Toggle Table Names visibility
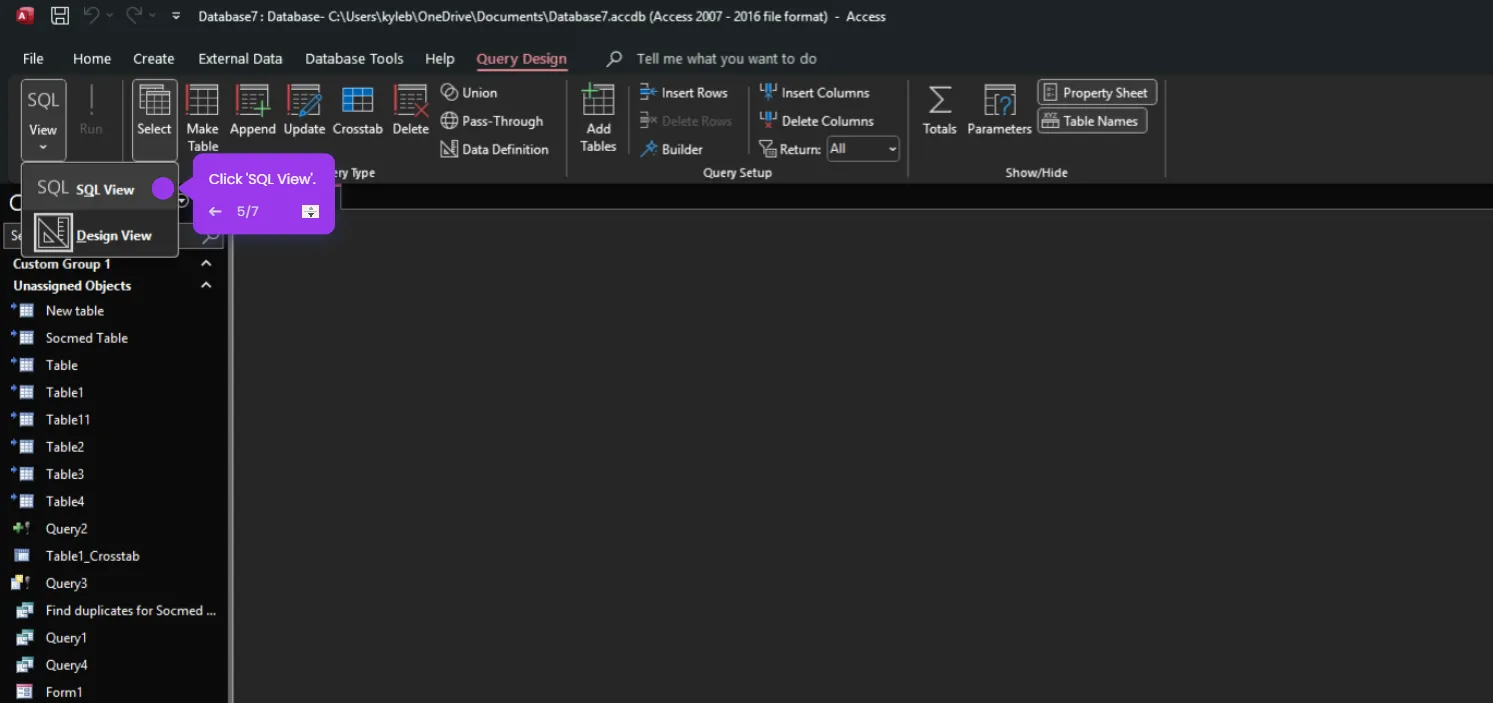 (x=1091, y=120)
